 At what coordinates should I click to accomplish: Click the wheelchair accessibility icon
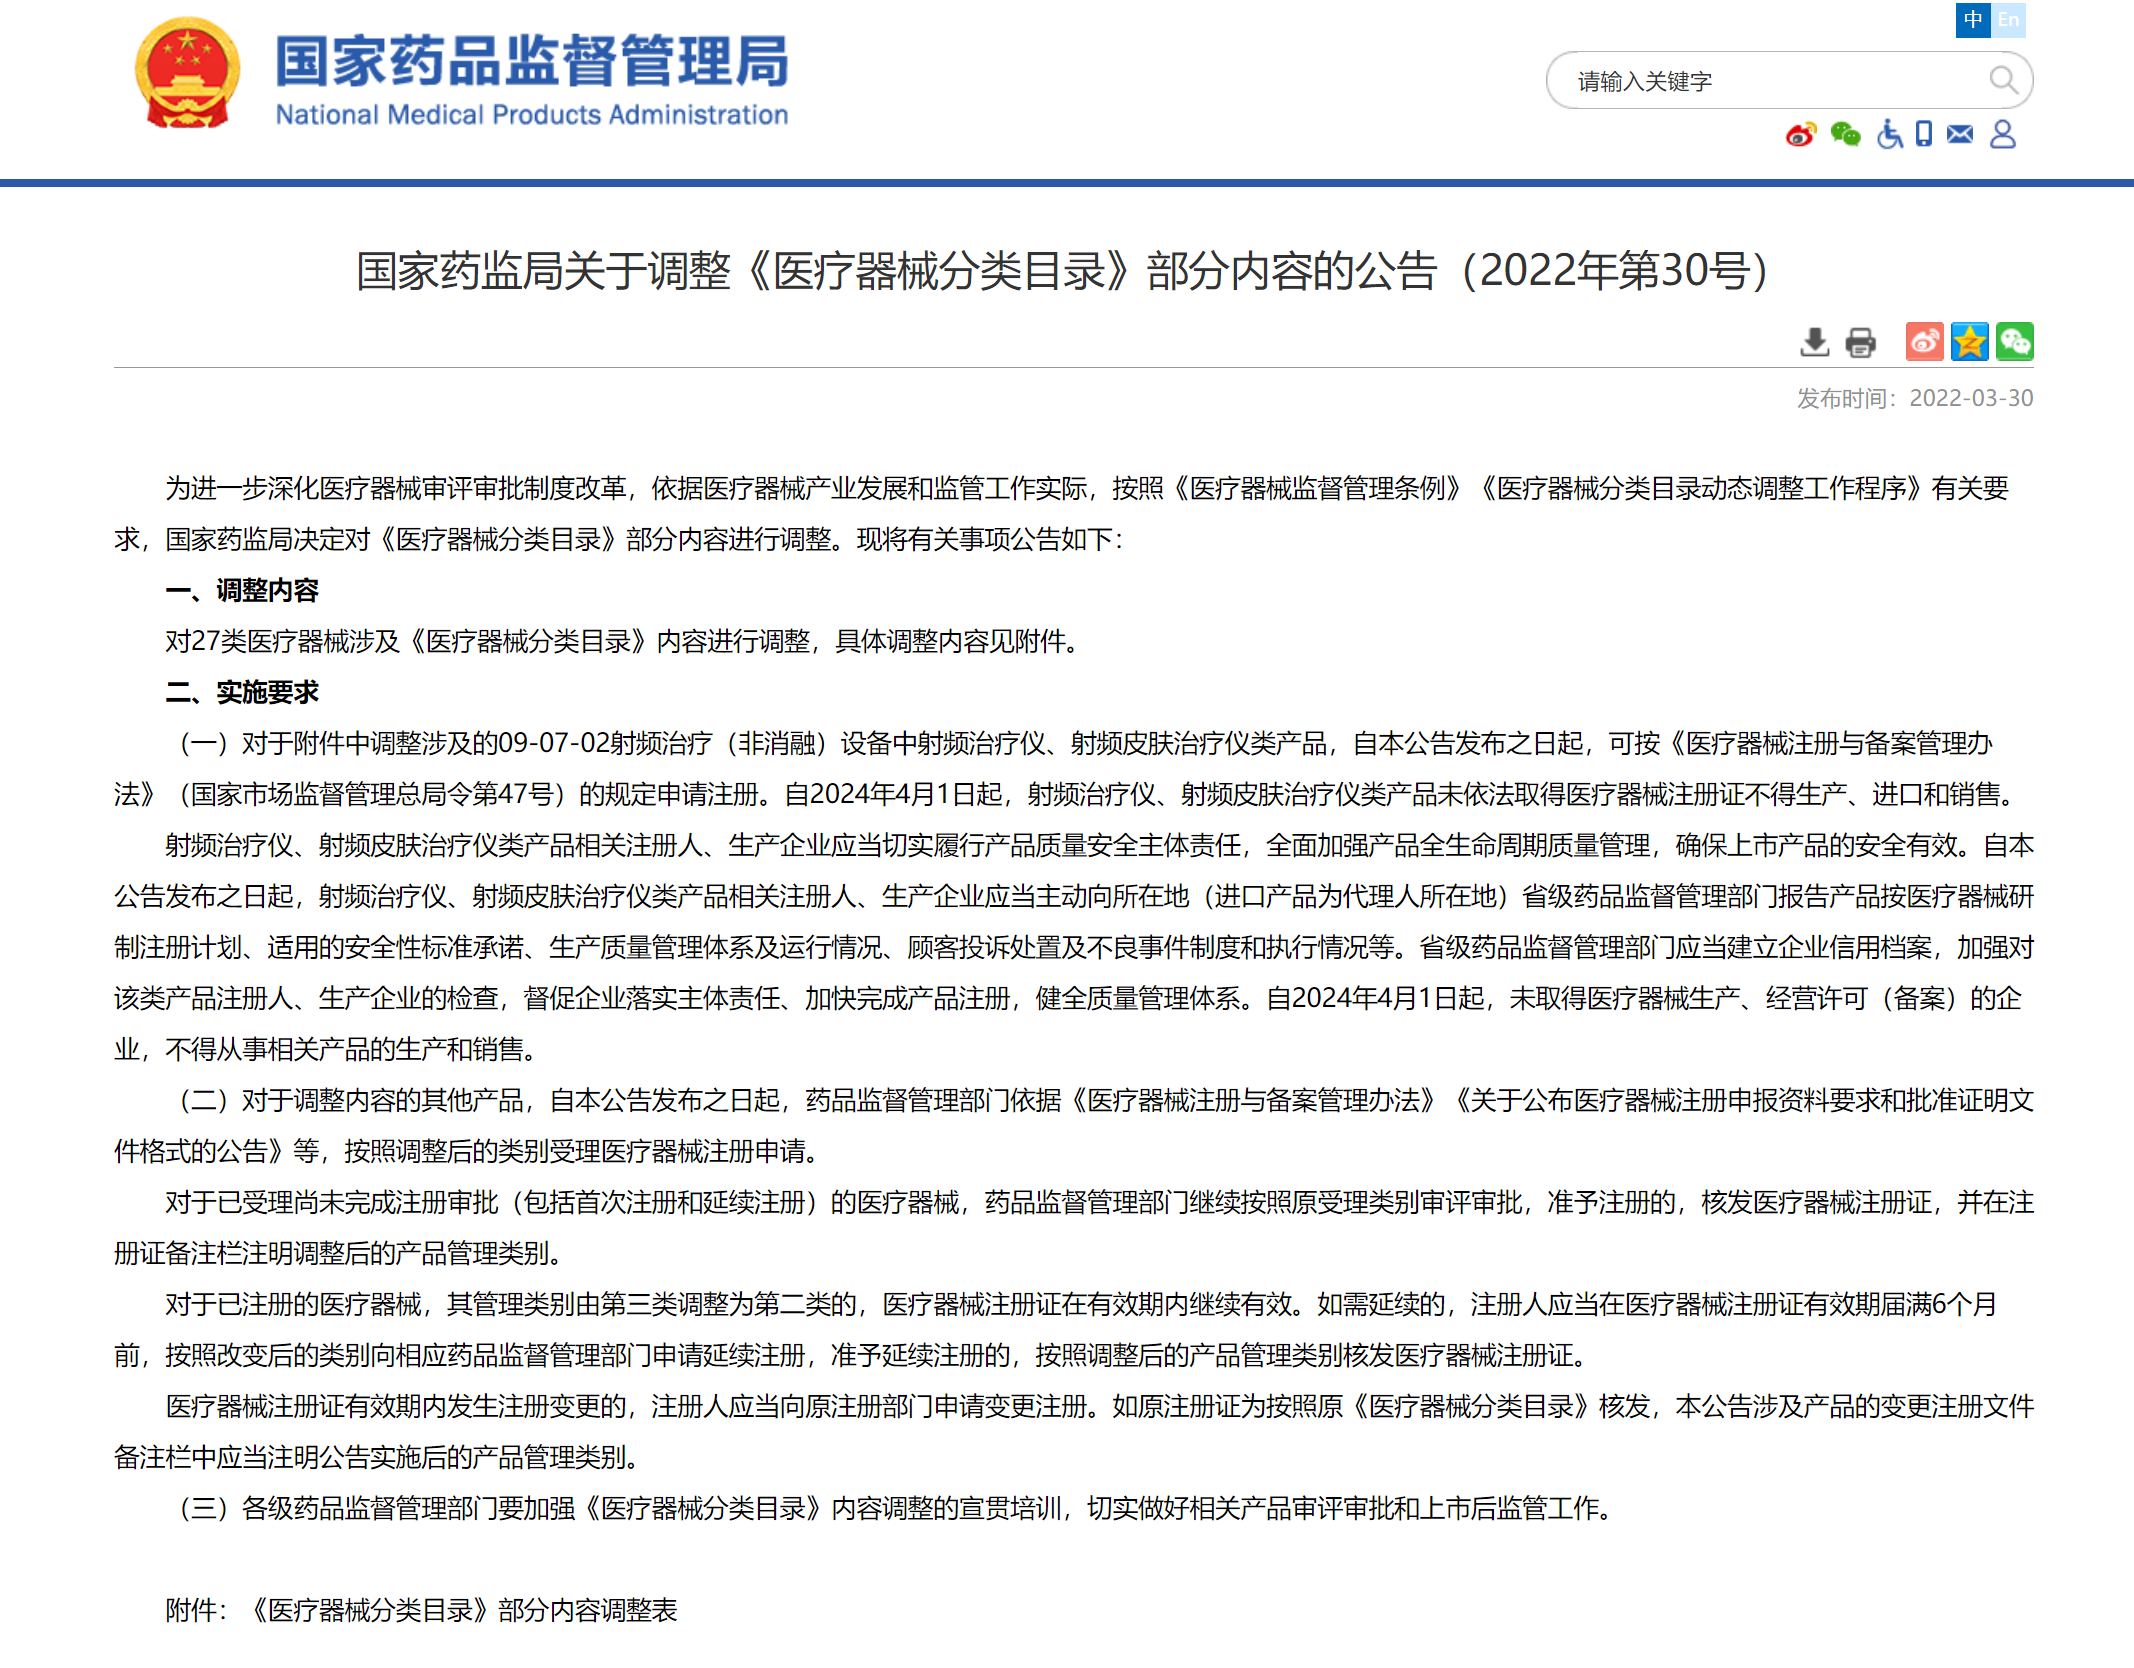1889,134
